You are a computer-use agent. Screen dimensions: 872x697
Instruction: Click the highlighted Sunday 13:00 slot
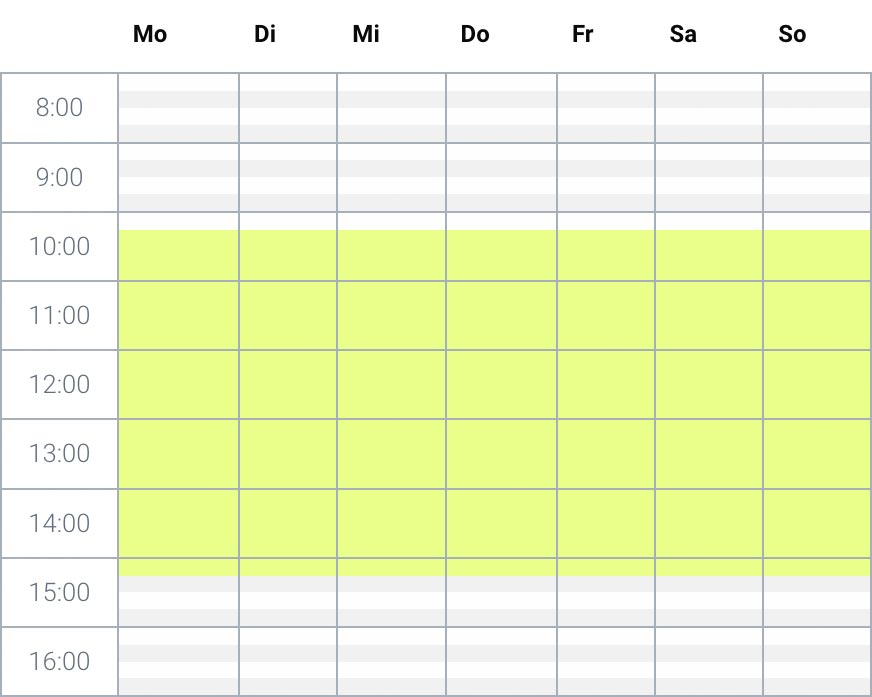(x=817, y=454)
